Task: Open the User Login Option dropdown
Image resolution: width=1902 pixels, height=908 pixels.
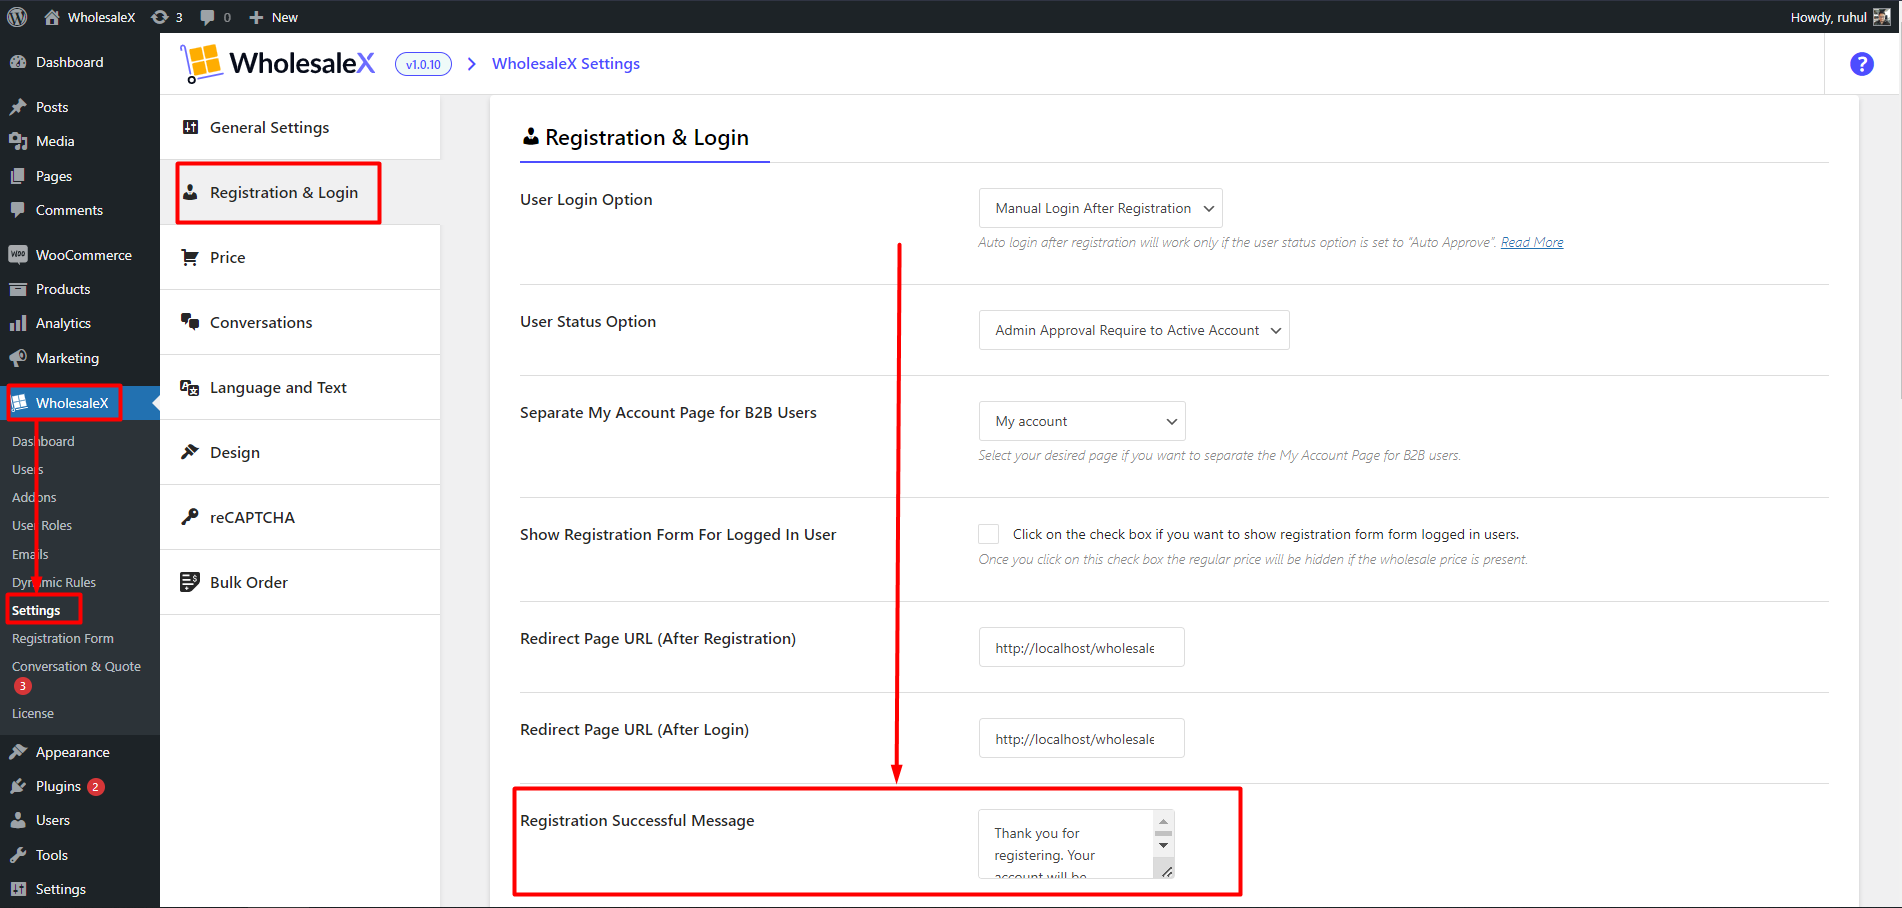Action: (1100, 208)
